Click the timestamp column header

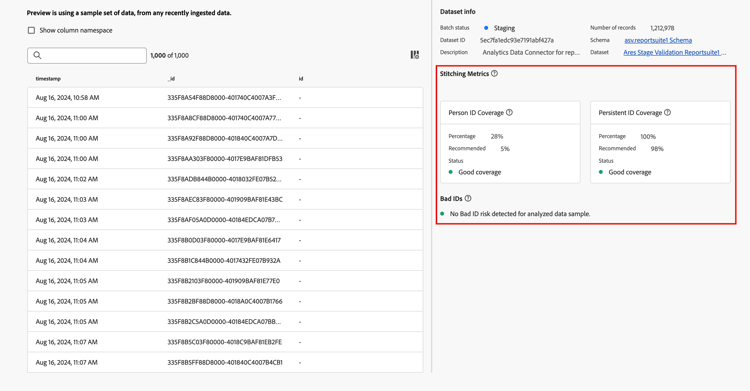[48, 78]
